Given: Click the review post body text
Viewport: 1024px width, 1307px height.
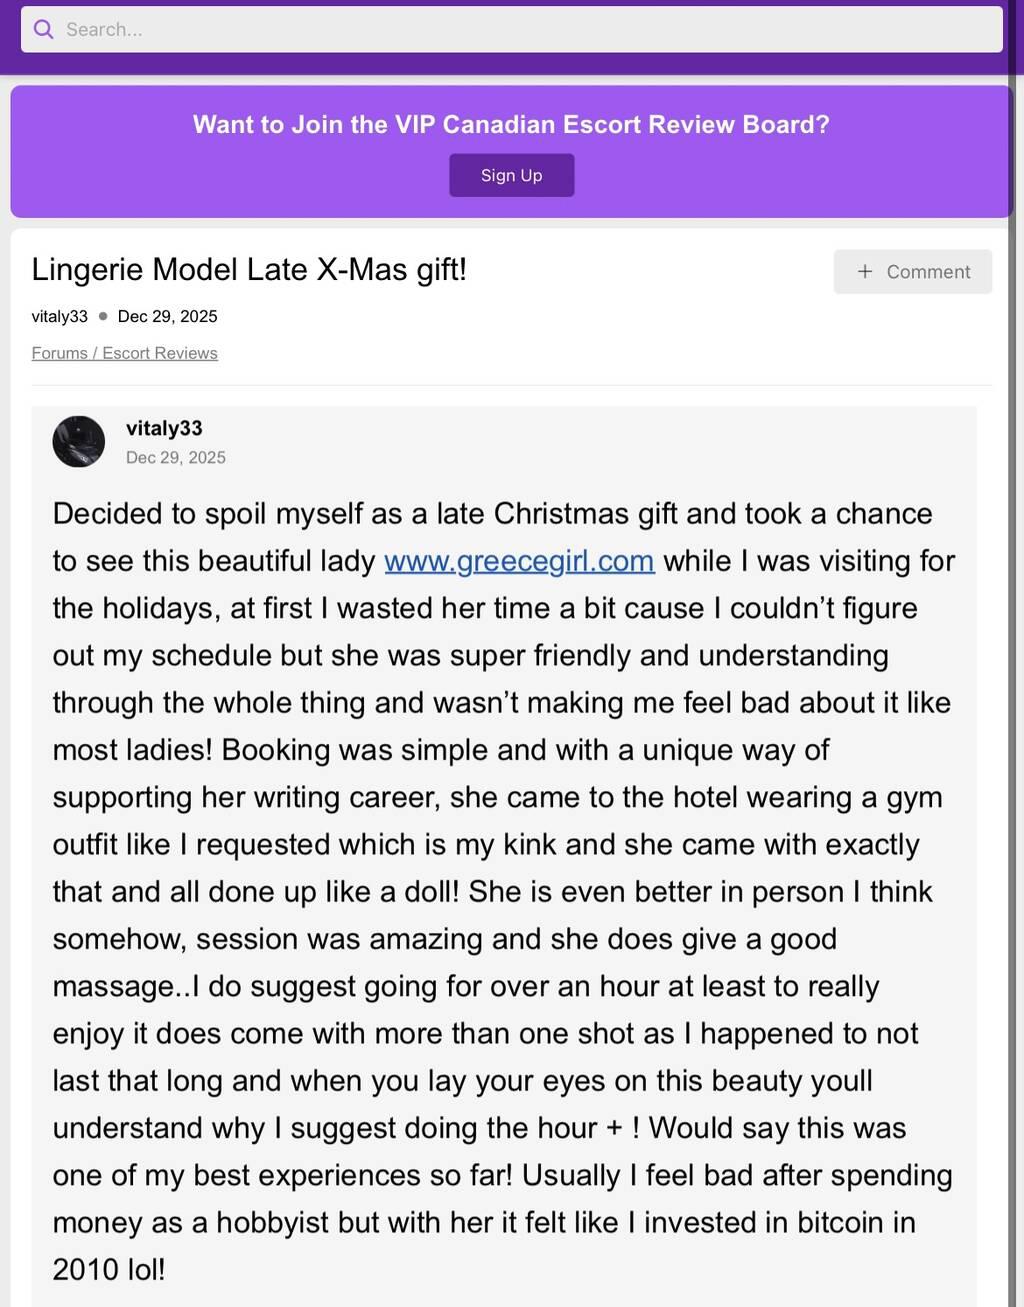Looking at the screenshot, I should [x=500, y=890].
